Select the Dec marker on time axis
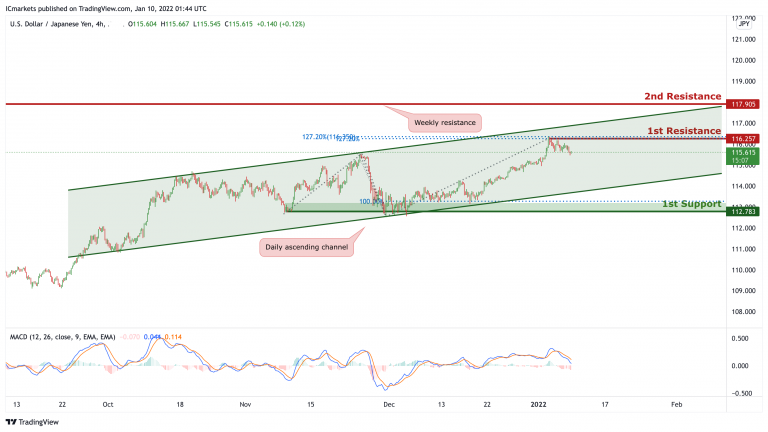Image resolution: width=768 pixels, height=432 pixels. coord(389,405)
